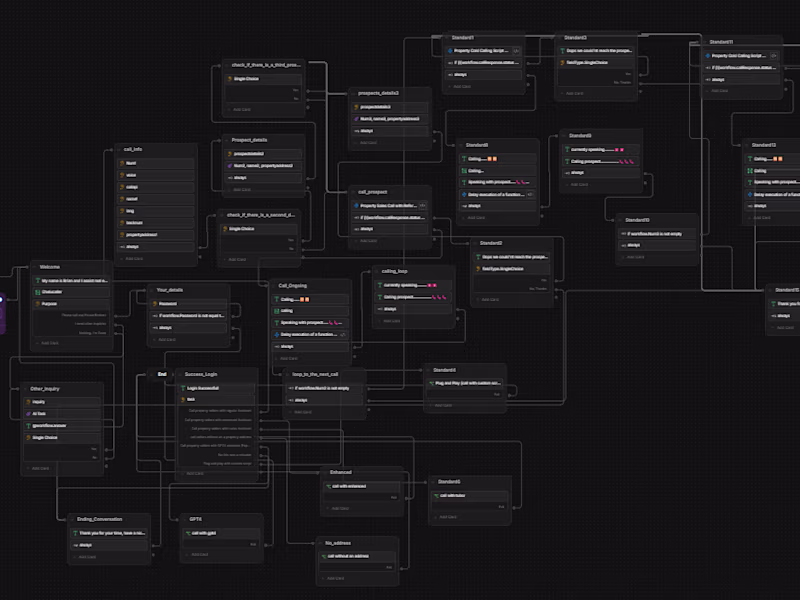Click the always arrow icon in Ending_Conversation node
The height and width of the screenshot is (600, 800).
(x=74, y=545)
